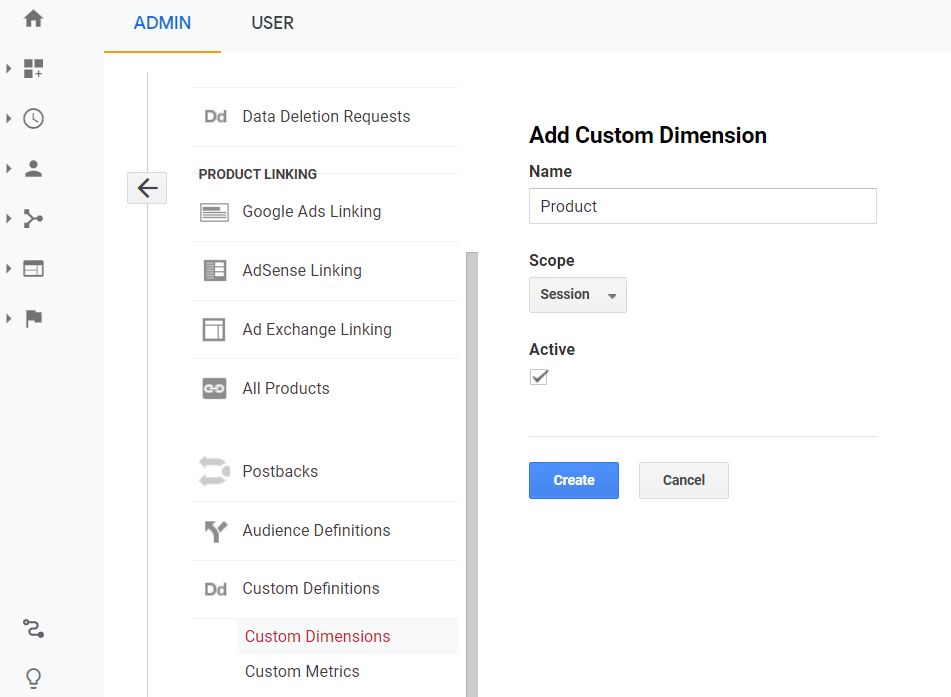Viewport: 951px width, 697px height.
Task: Open the Discover lightbulb icon
Action: click(x=33, y=678)
